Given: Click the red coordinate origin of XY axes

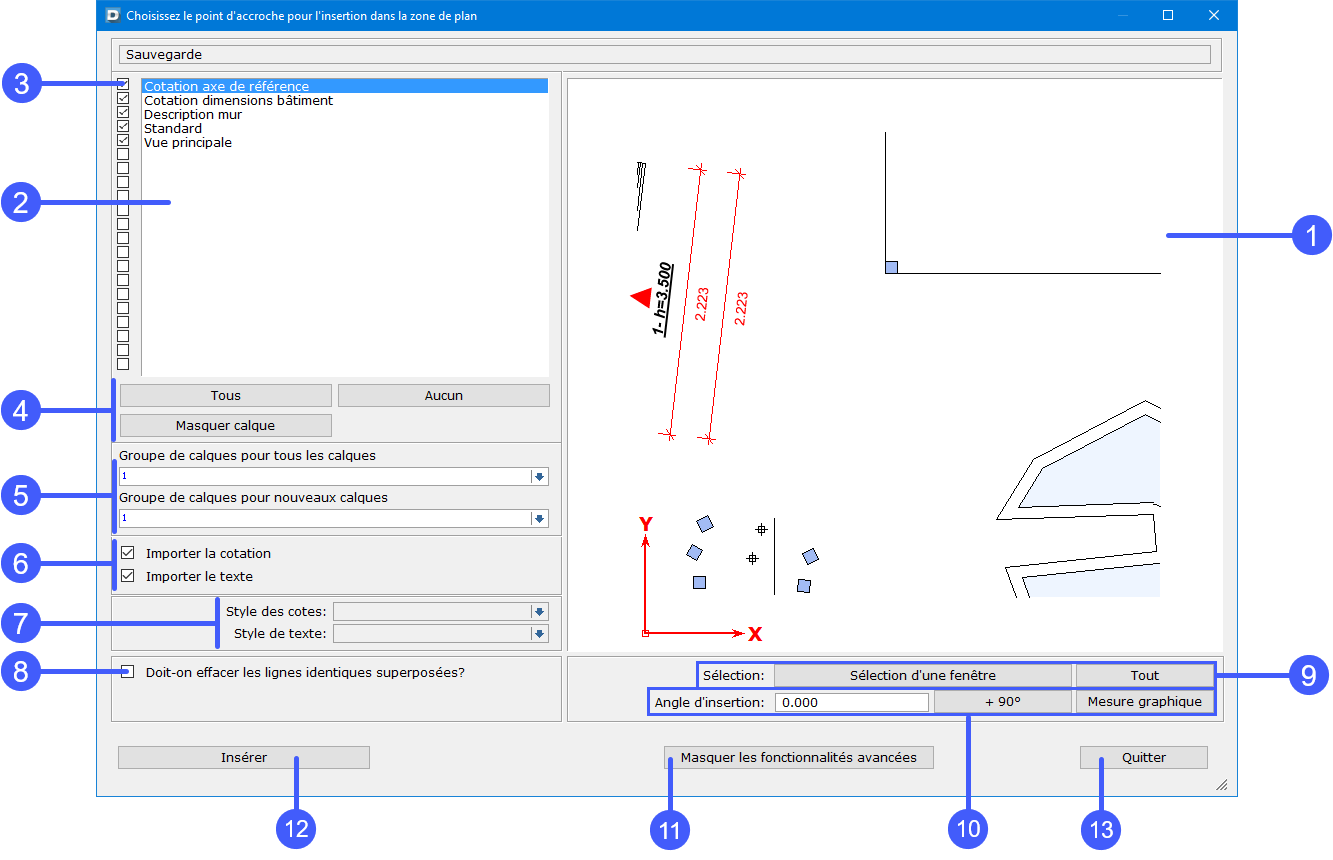Looking at the screenshot, I should (645, 633).
